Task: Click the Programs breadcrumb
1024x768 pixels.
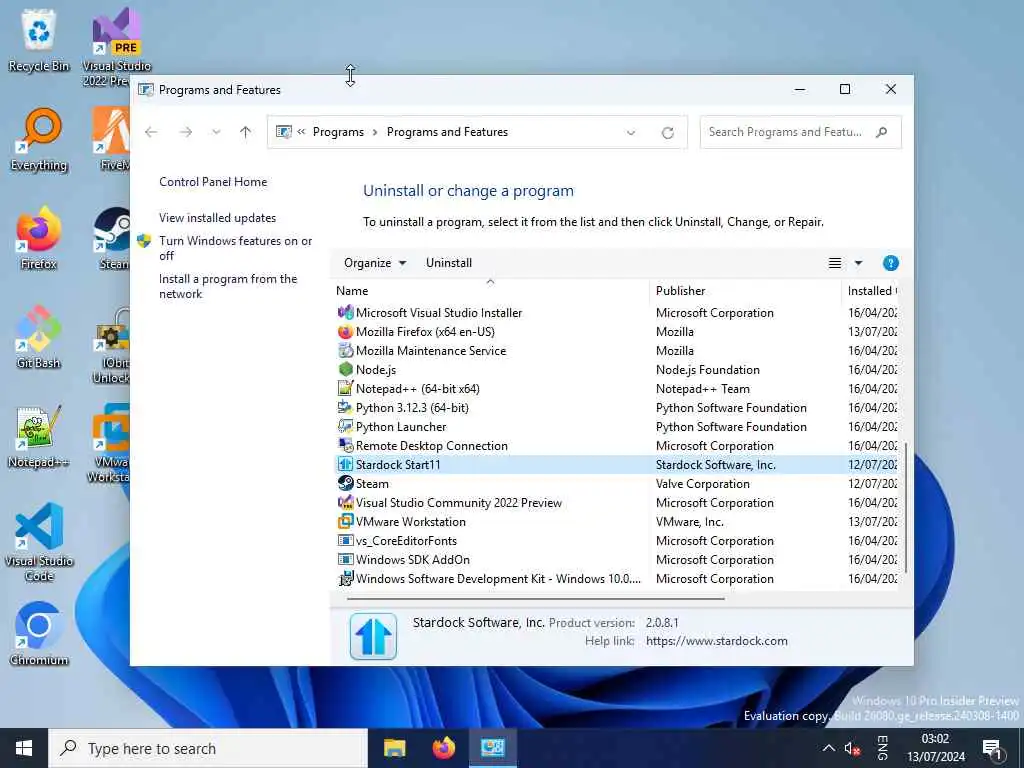Action: (338, 132)
